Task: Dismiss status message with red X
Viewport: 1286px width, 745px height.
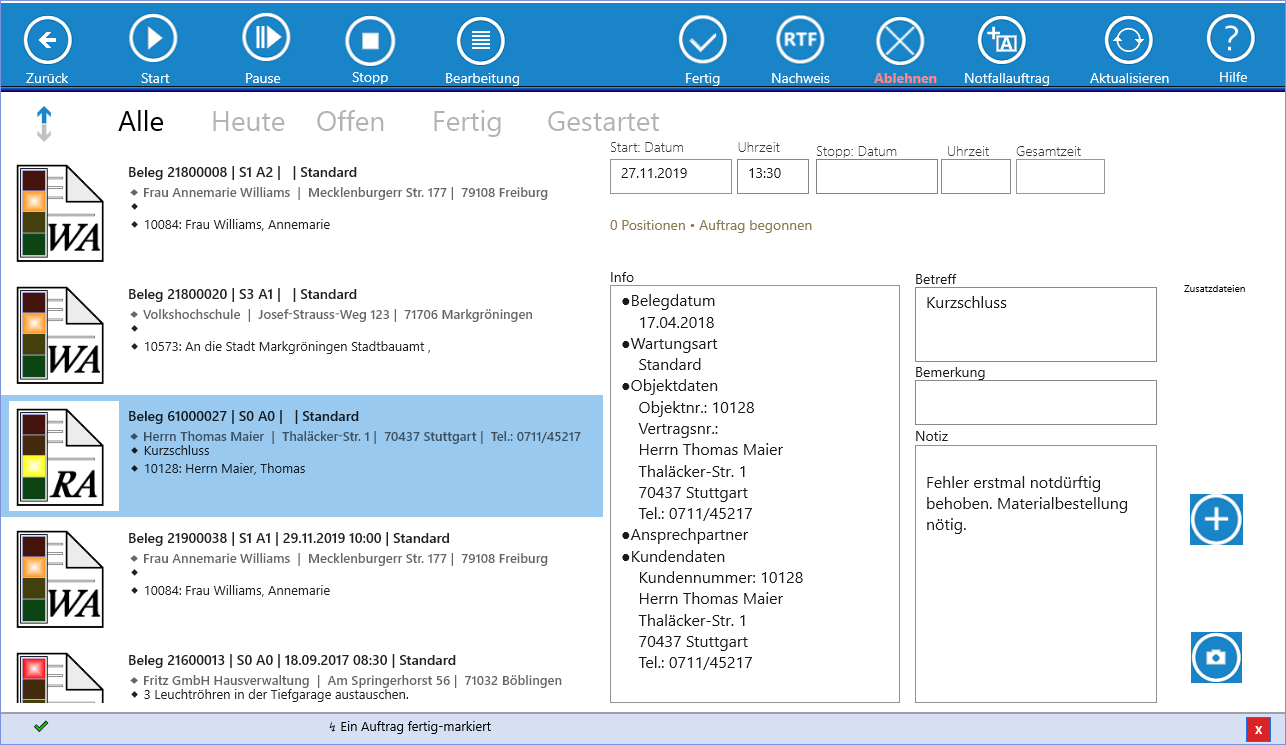Action: 1258,730
